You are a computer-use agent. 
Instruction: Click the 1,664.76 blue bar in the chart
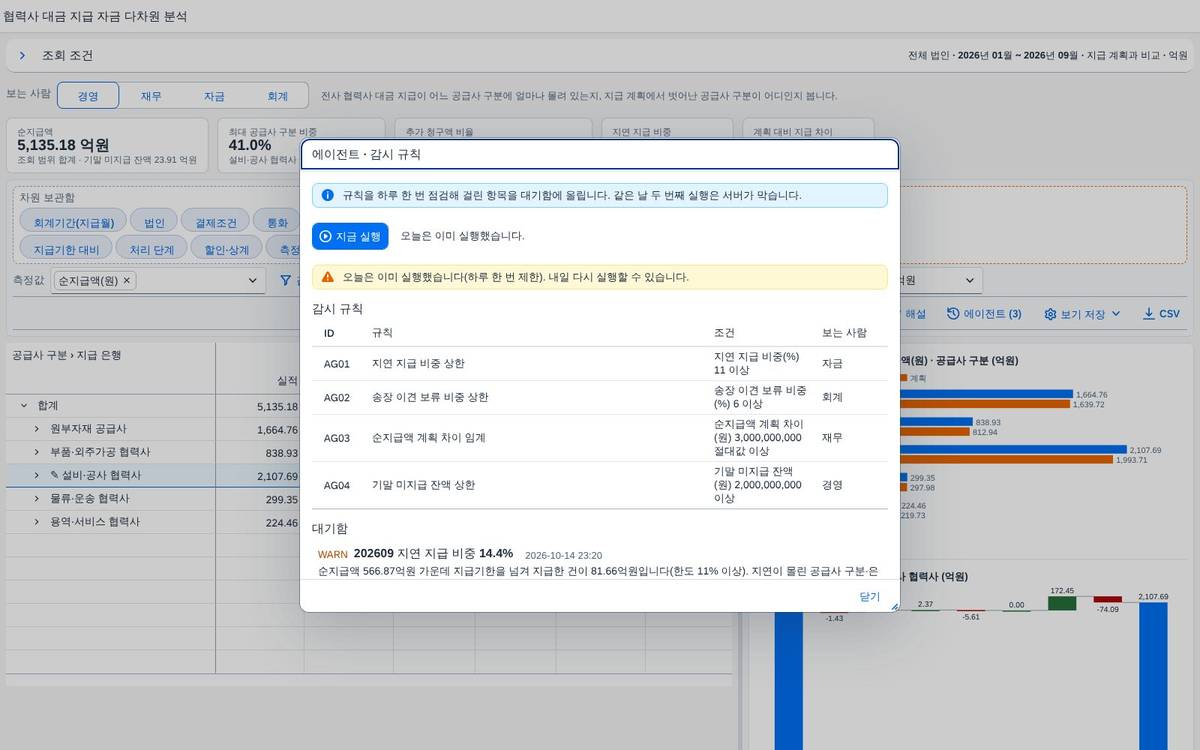tap(985, 394)
